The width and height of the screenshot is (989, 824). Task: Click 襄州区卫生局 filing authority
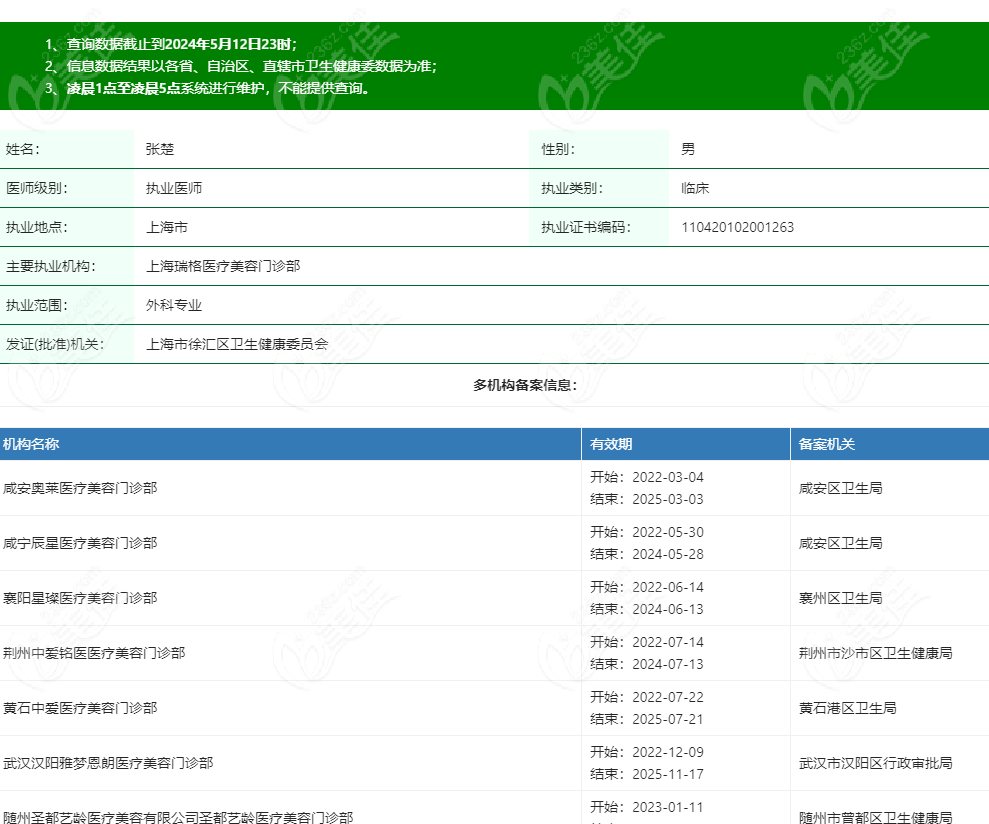(840, 598)
